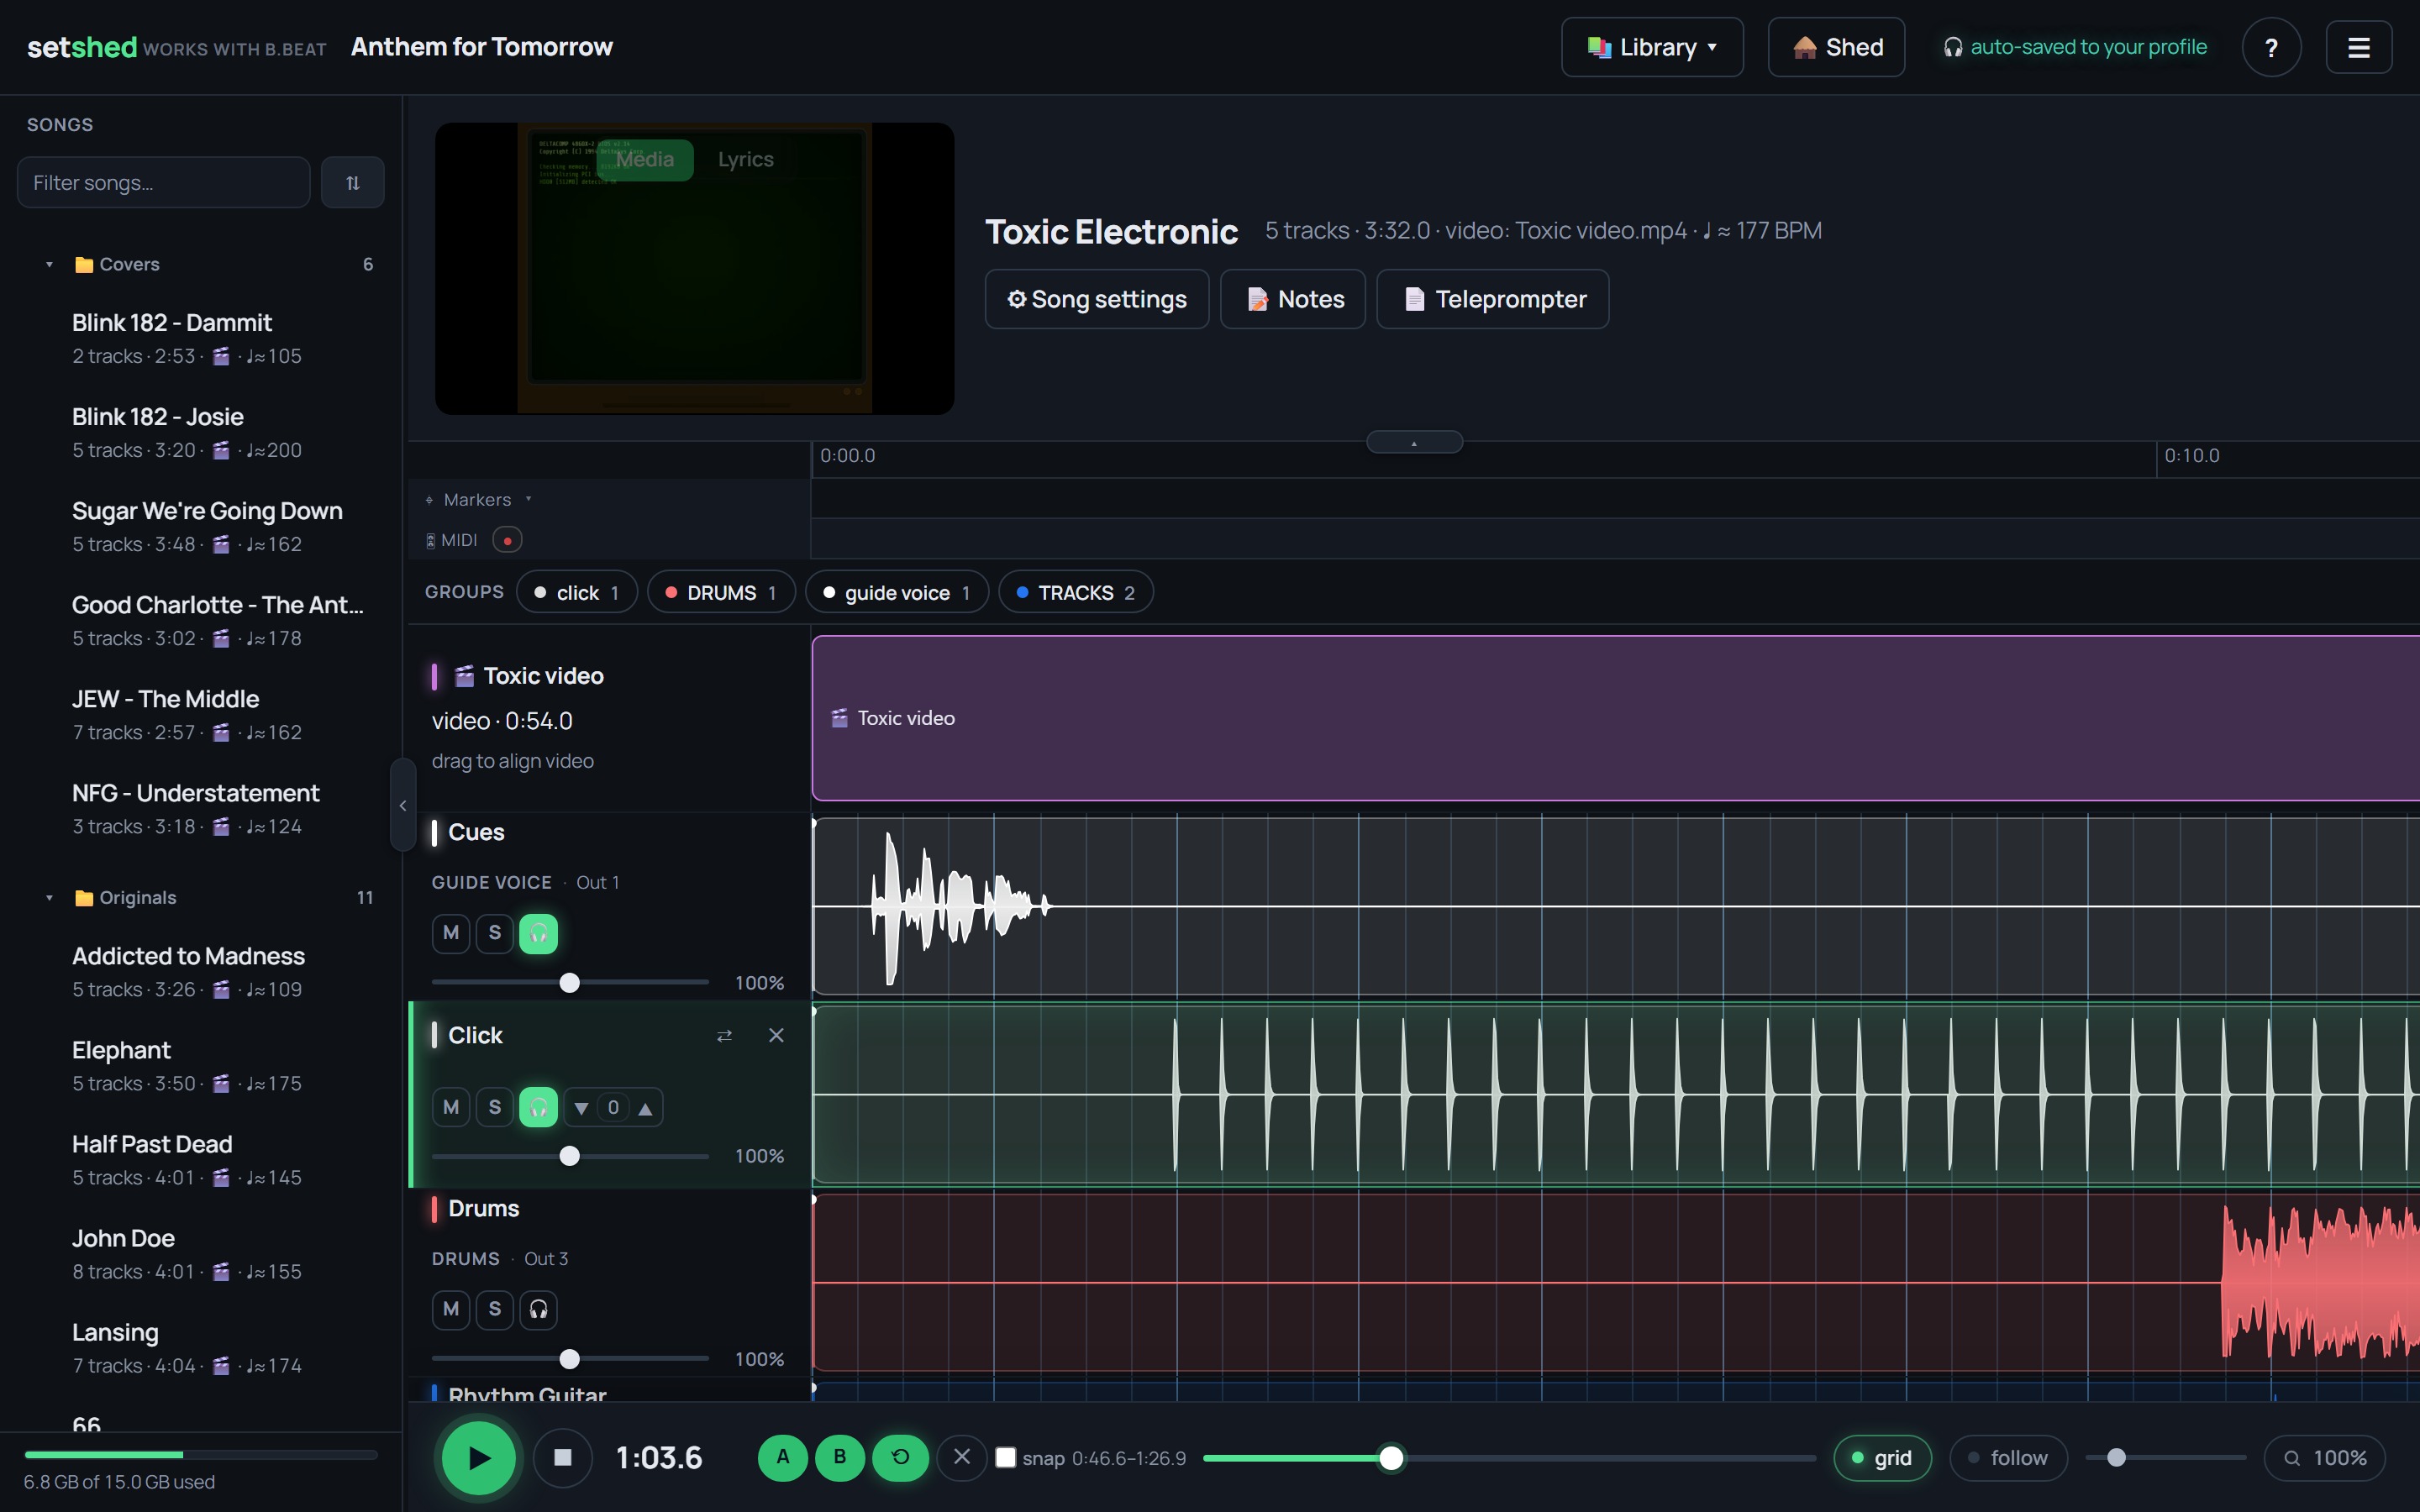Toggle the follow option
Image resolution: width=2420 pixels, height=1512 pixels.
point(2008,1458)
